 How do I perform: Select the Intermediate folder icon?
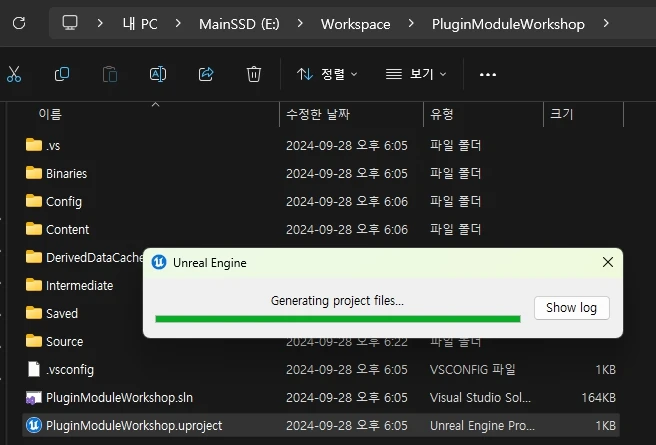point(34,285)
